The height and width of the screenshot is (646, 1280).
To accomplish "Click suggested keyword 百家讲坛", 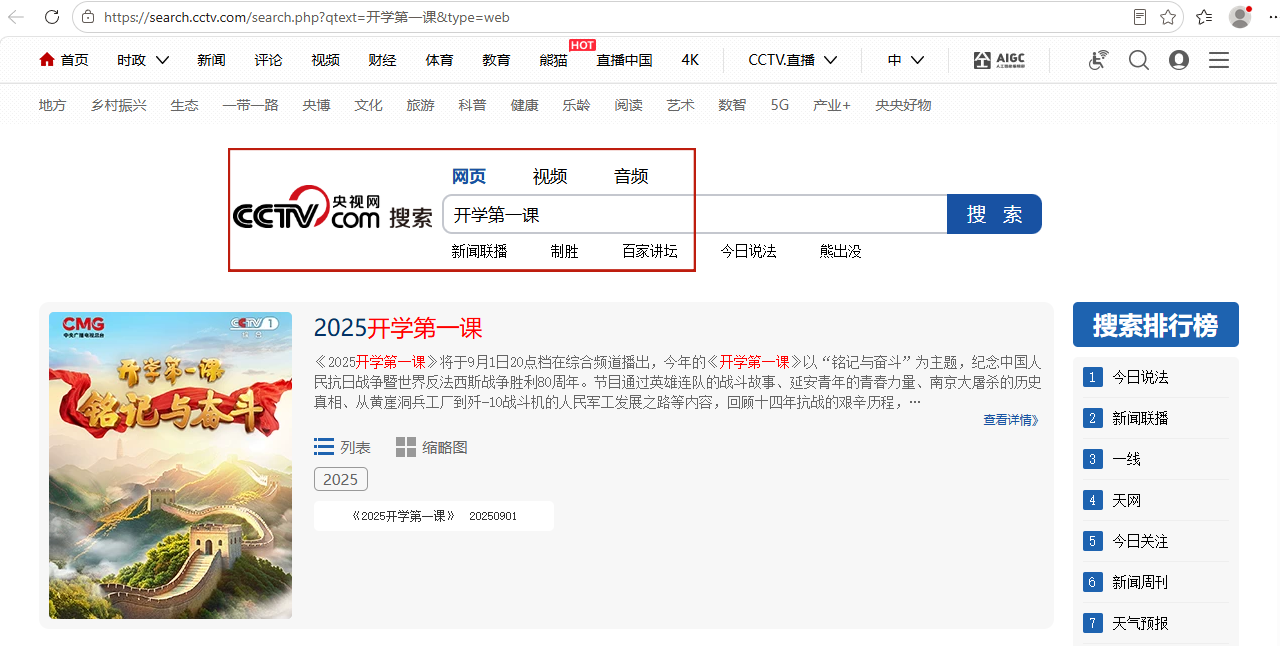I will [x=650, y=251].
